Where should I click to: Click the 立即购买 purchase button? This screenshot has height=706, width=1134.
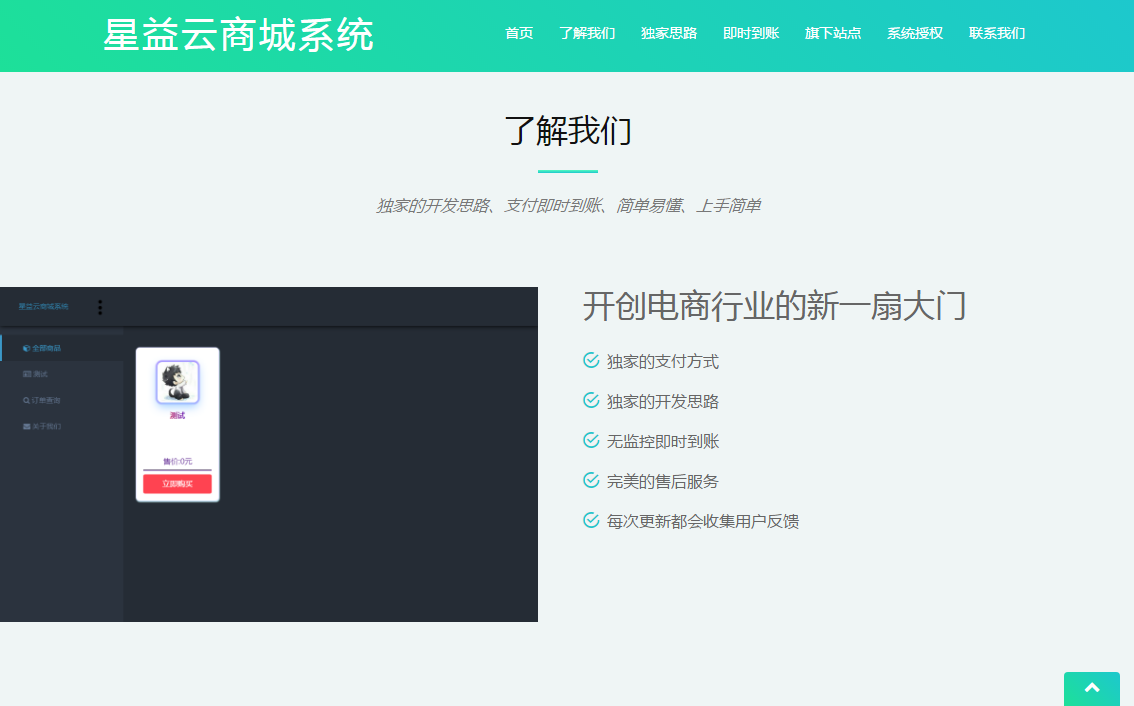[x=177, y=482]
